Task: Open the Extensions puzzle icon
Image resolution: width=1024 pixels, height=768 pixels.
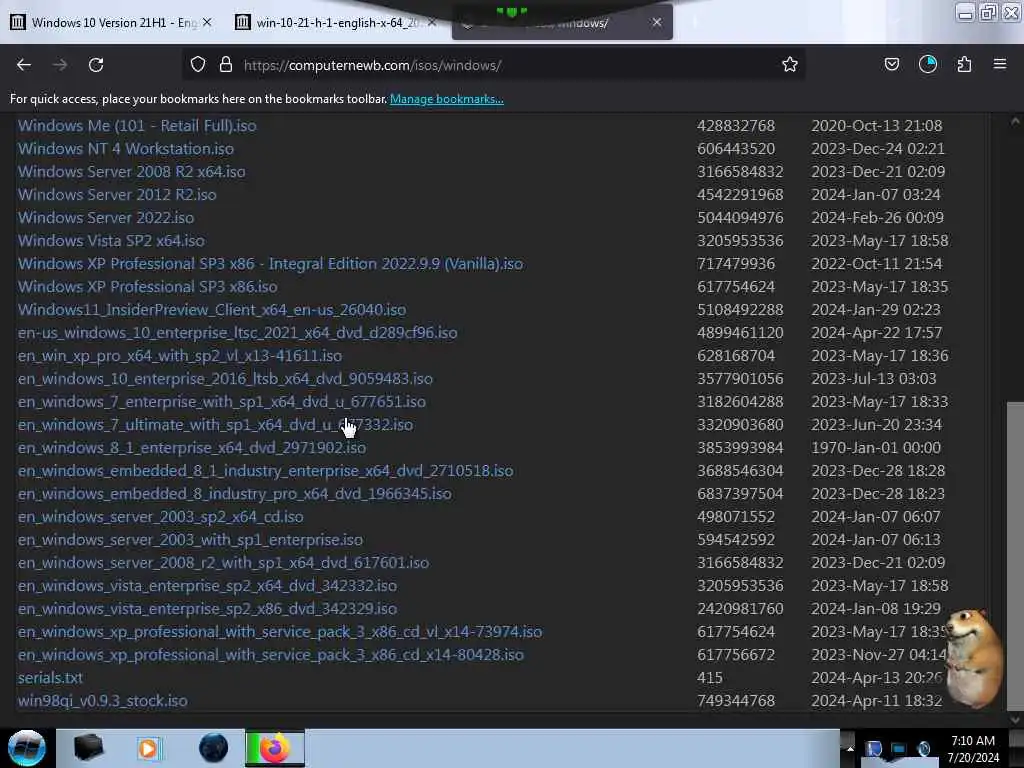Action: coord(964,65)
